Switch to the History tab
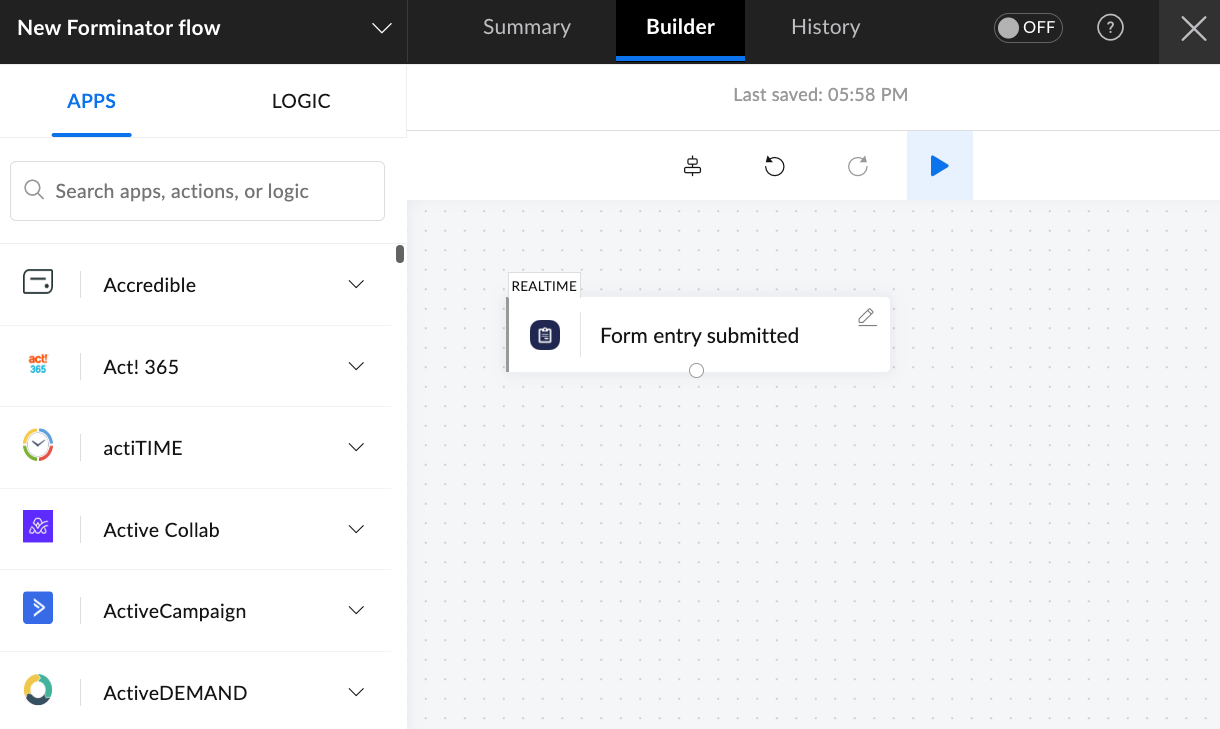The height and width of the screenshot is (729, 1220). coord(825,28)
